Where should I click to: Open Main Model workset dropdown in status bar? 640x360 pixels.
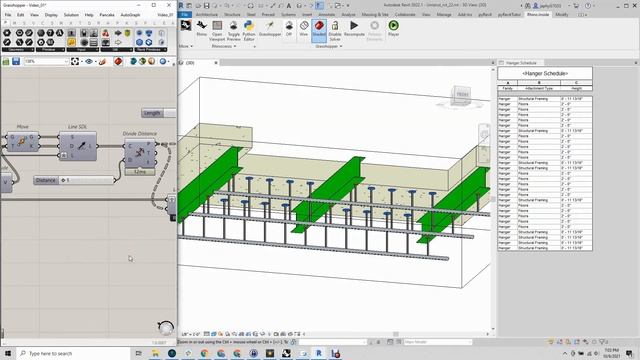coord(437,342)
